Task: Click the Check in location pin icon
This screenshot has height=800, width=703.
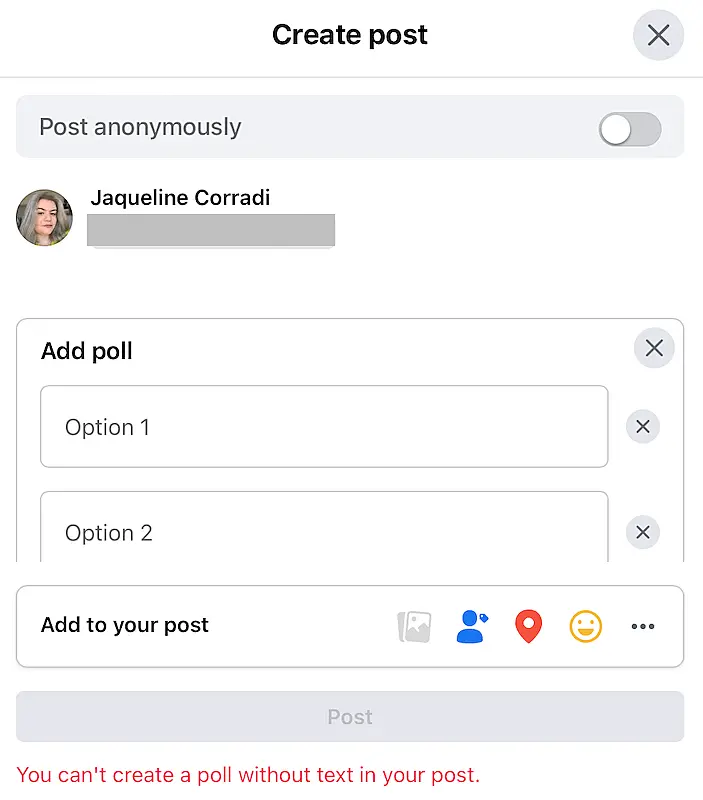Action: [x=528, y=626]
